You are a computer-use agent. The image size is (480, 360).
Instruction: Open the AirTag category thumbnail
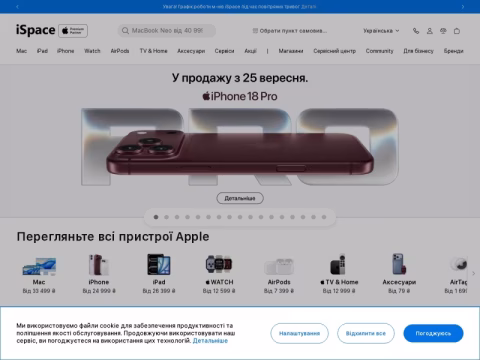point(459,264)
